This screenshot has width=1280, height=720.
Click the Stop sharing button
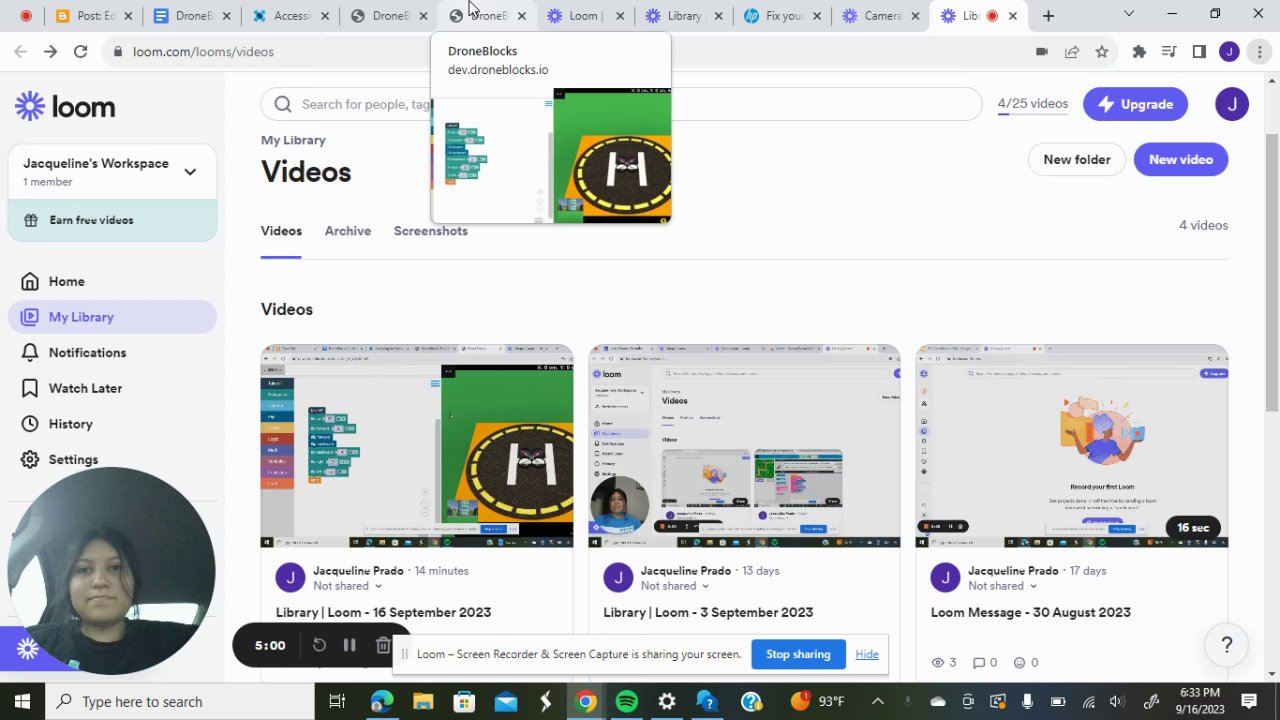pyautogui.click(x=798, y=654)
